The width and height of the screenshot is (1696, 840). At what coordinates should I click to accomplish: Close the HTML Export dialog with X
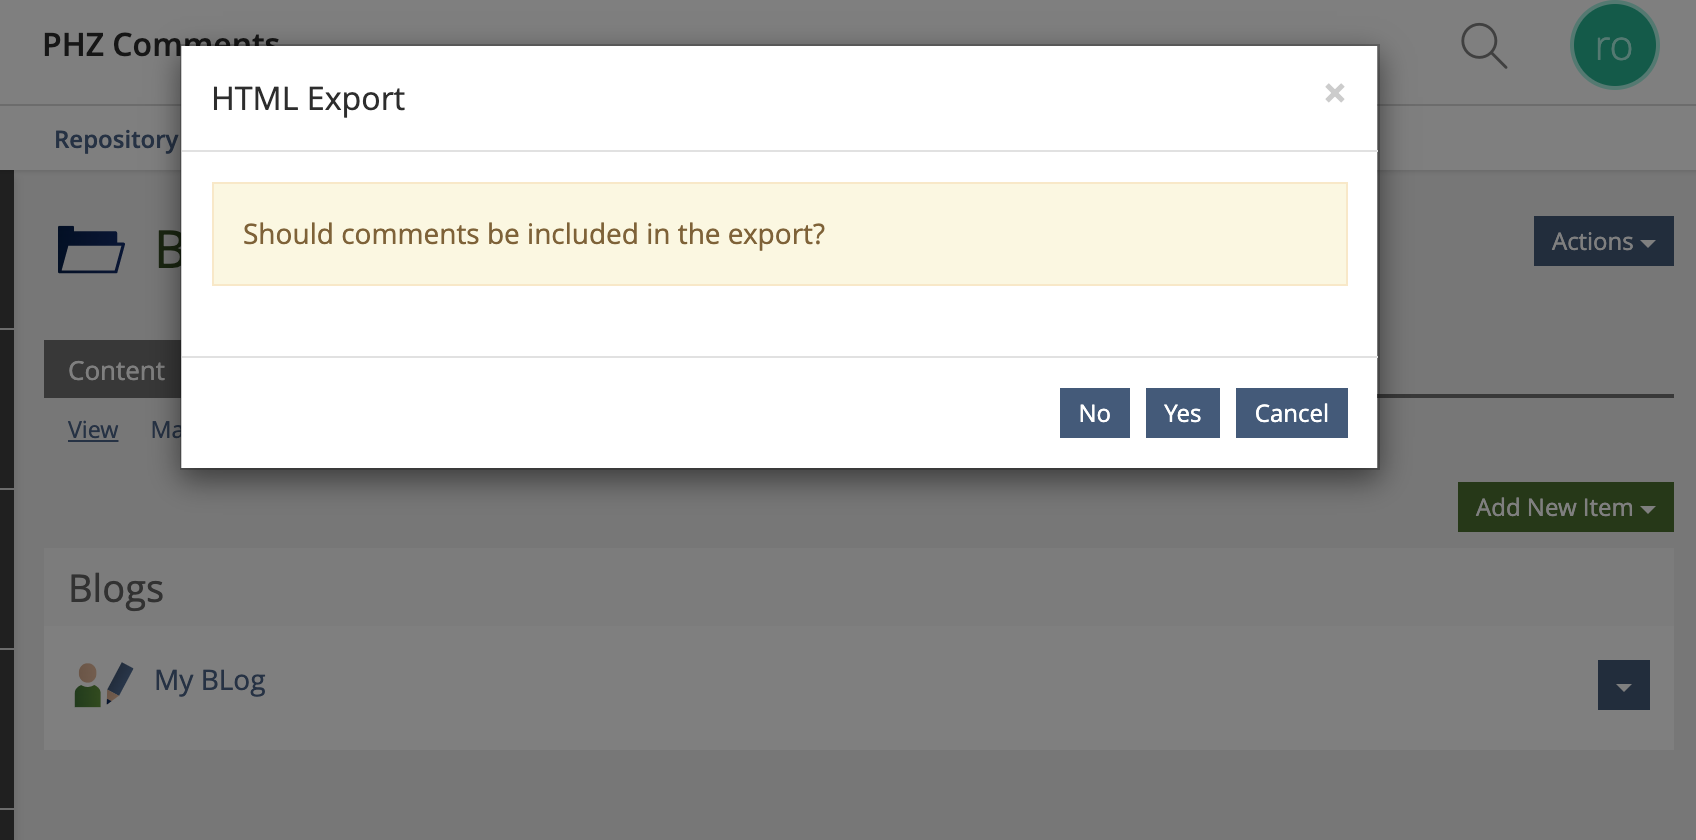tap(1334, 93)
